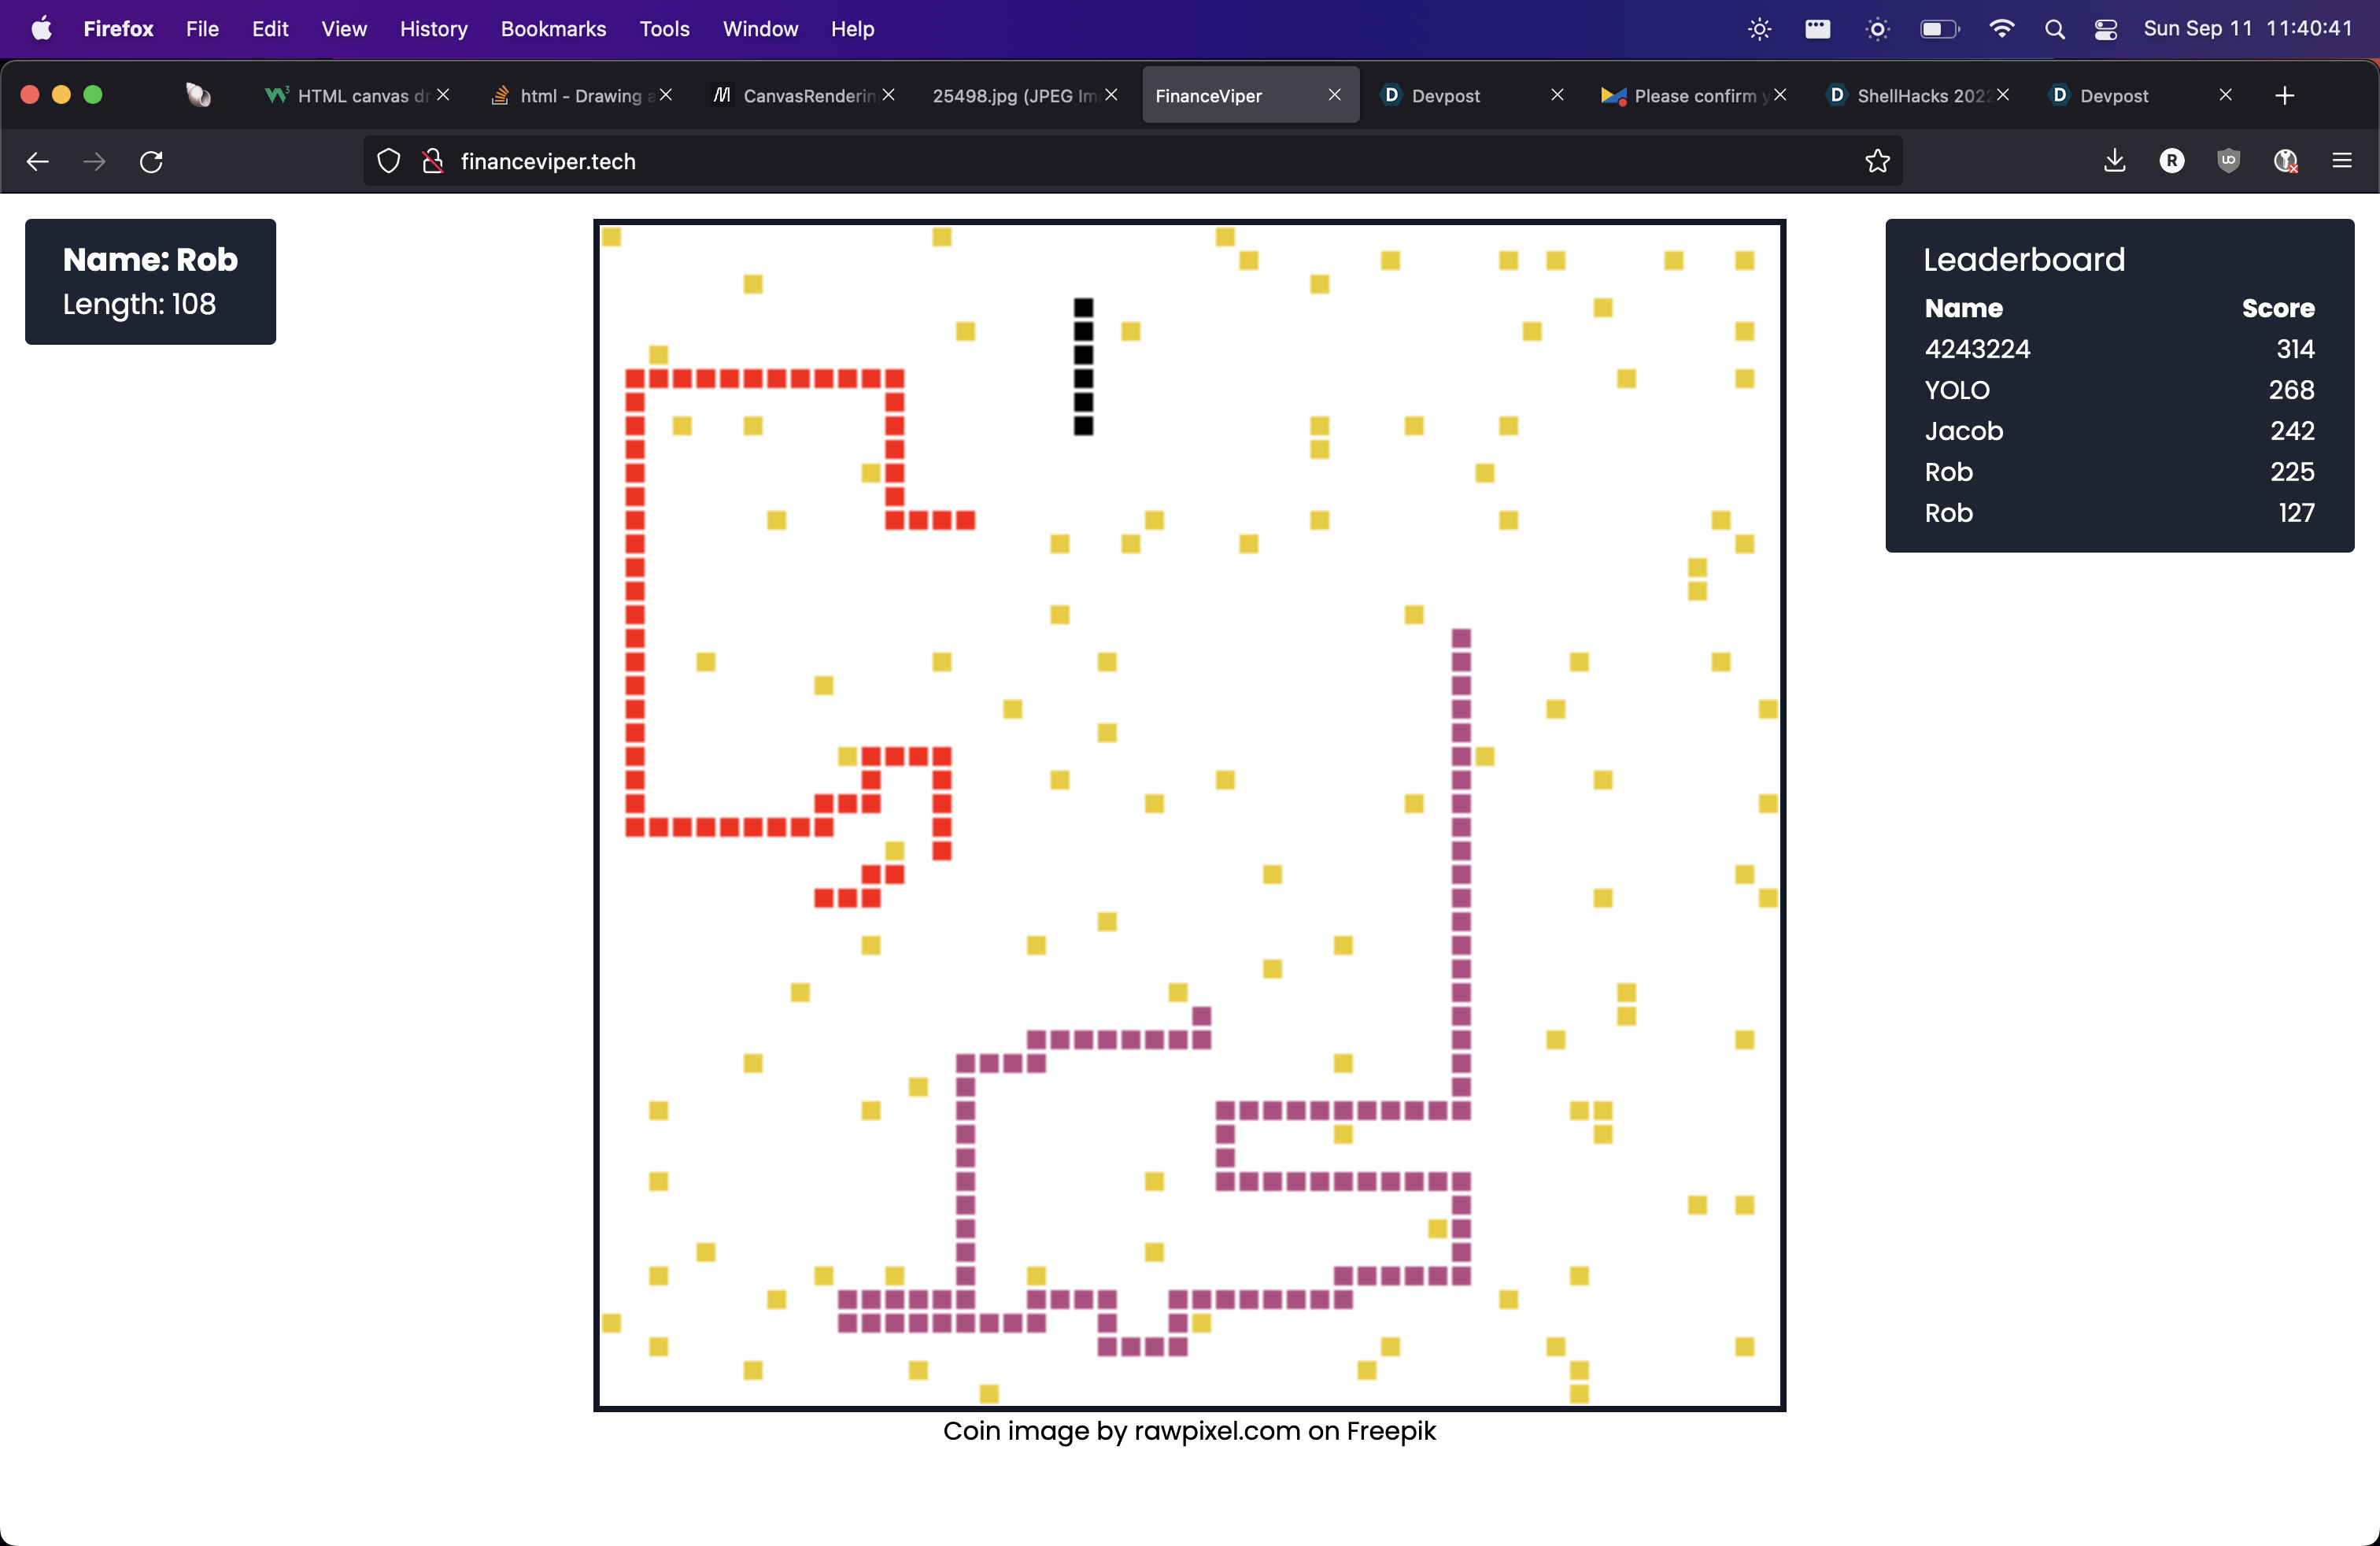Open Firefox application hamburger menu
Screen dimensions: 2380x1546
(2342, 161)
